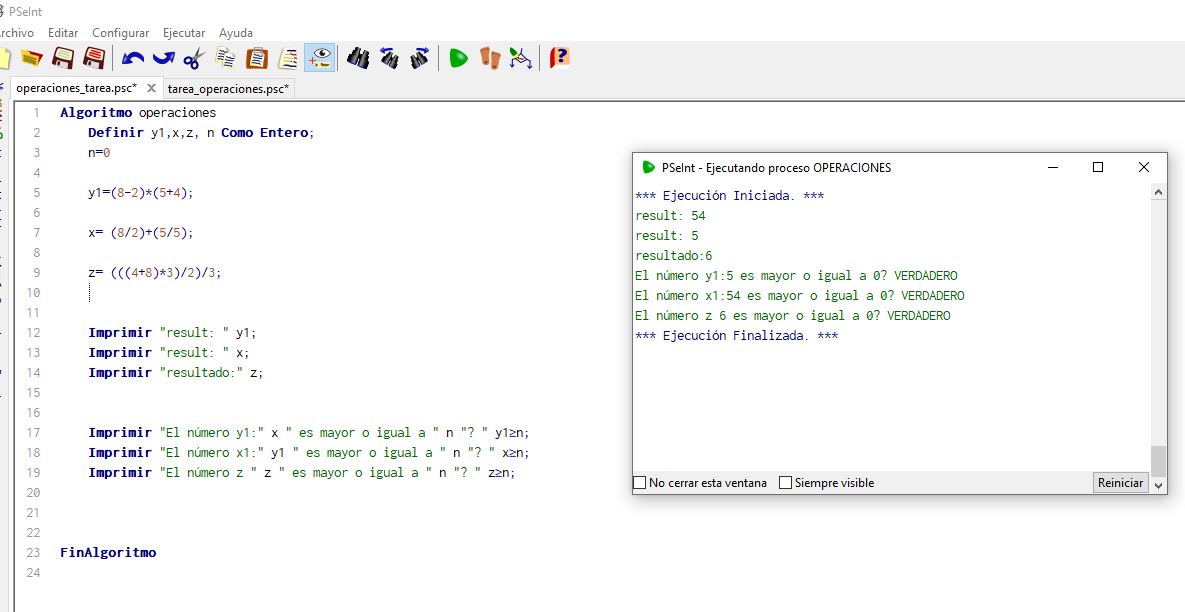This screenshot has height=612, width=1185.
Task: Click the Save As red floppy icon
Action: (x=94, y=58)
